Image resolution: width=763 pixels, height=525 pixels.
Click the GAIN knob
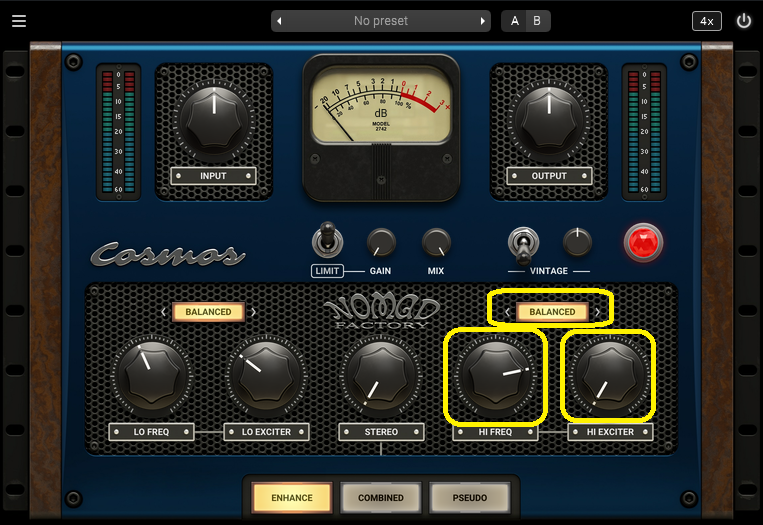click(381, 242)
